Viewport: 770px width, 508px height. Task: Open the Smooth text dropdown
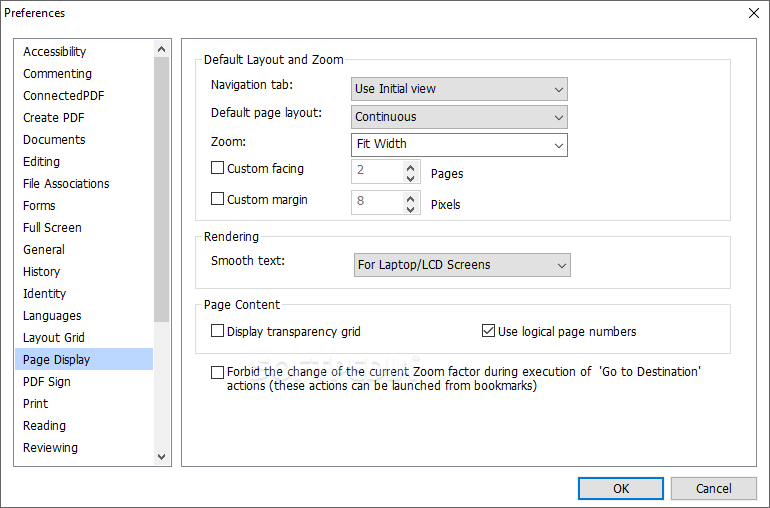pos(462,265)
